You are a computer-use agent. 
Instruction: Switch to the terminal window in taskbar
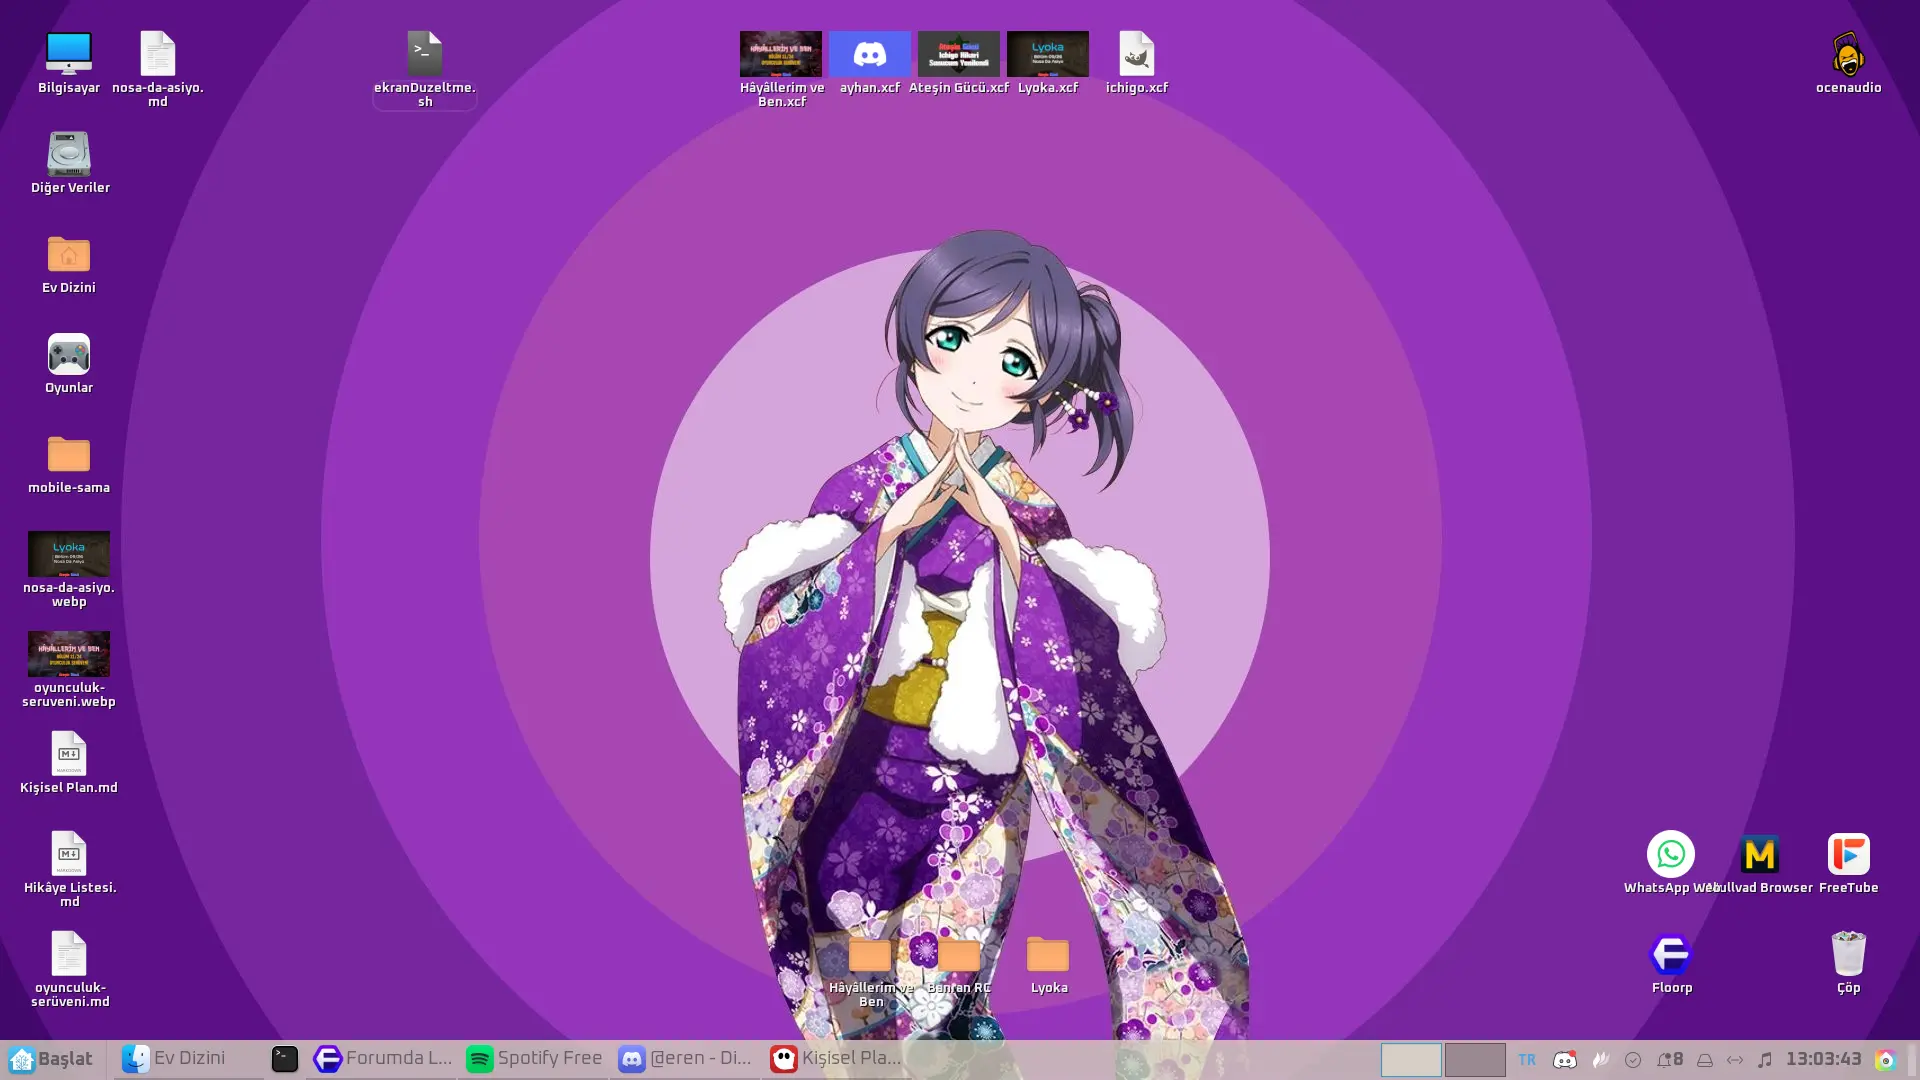[x=285, y=1059]
